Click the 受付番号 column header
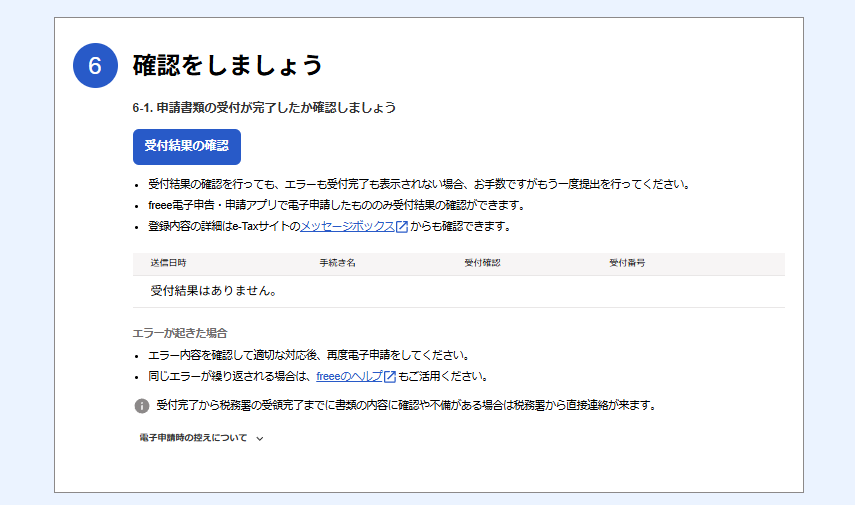The height and width of the screenshot is (505, 855). coord(627,263)
